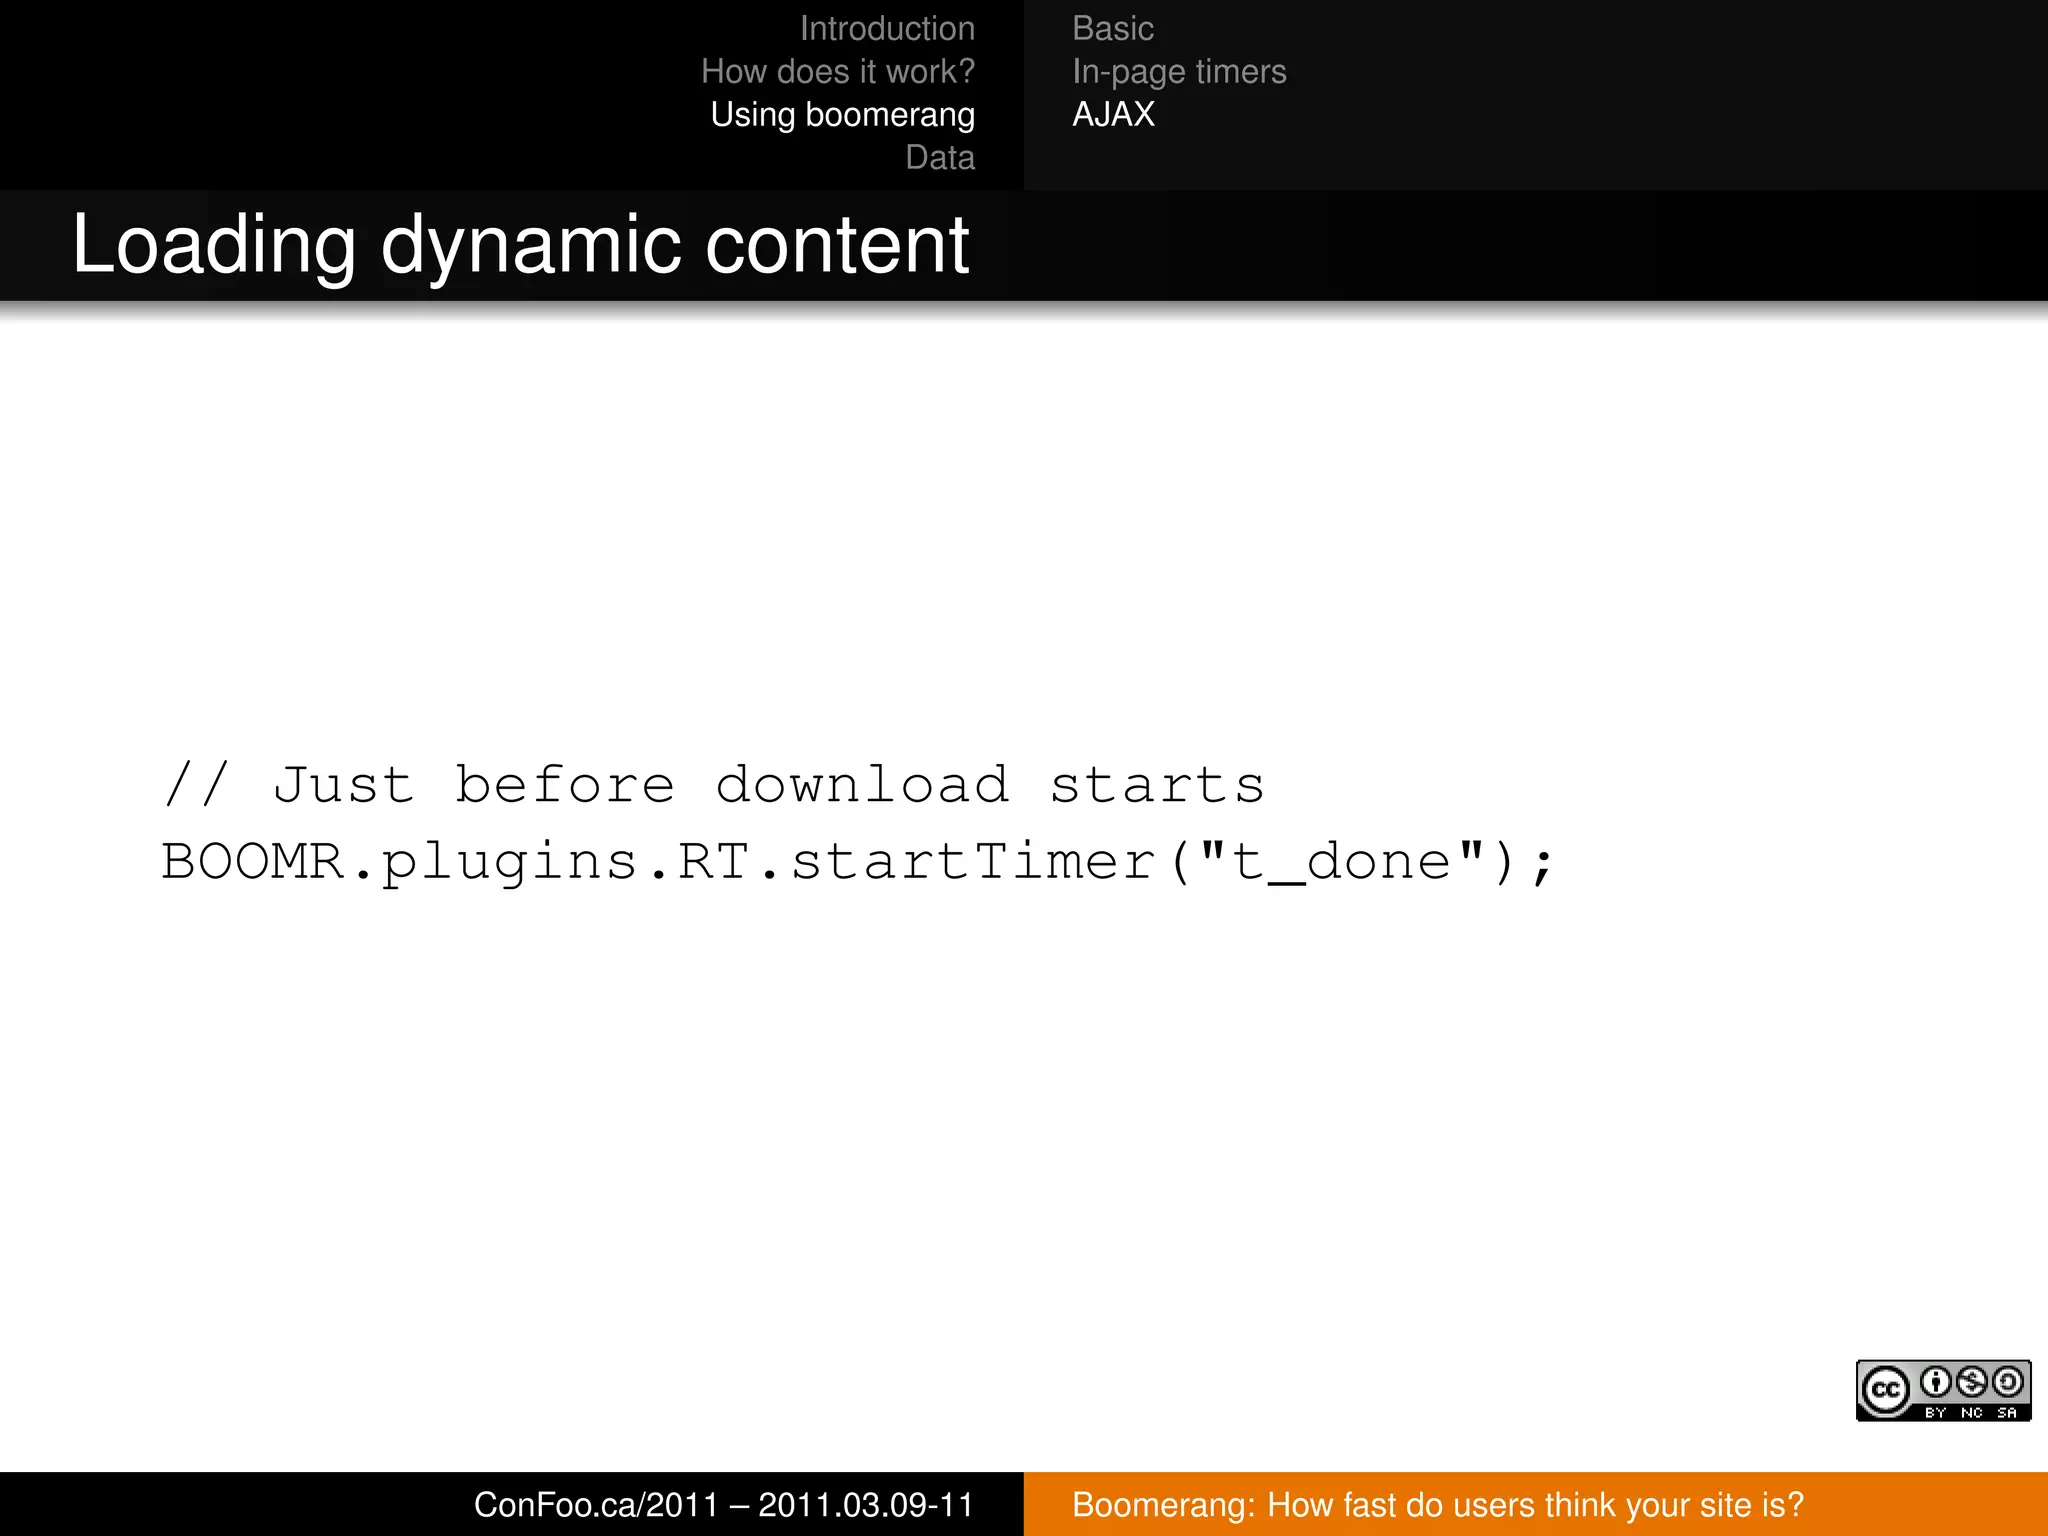Go to 'How does it work?' section
The image size is (2048, 1536).
click(x=838, y=72)
